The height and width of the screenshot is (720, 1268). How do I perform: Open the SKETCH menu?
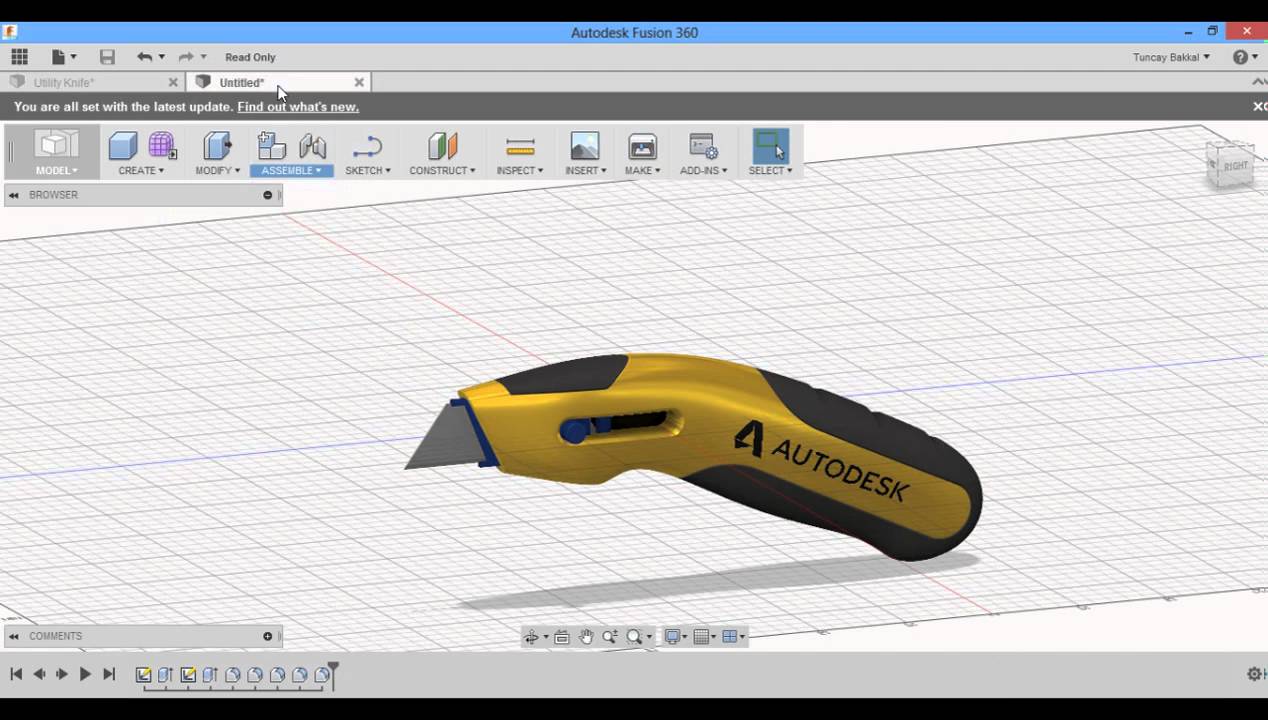(367, 170)
